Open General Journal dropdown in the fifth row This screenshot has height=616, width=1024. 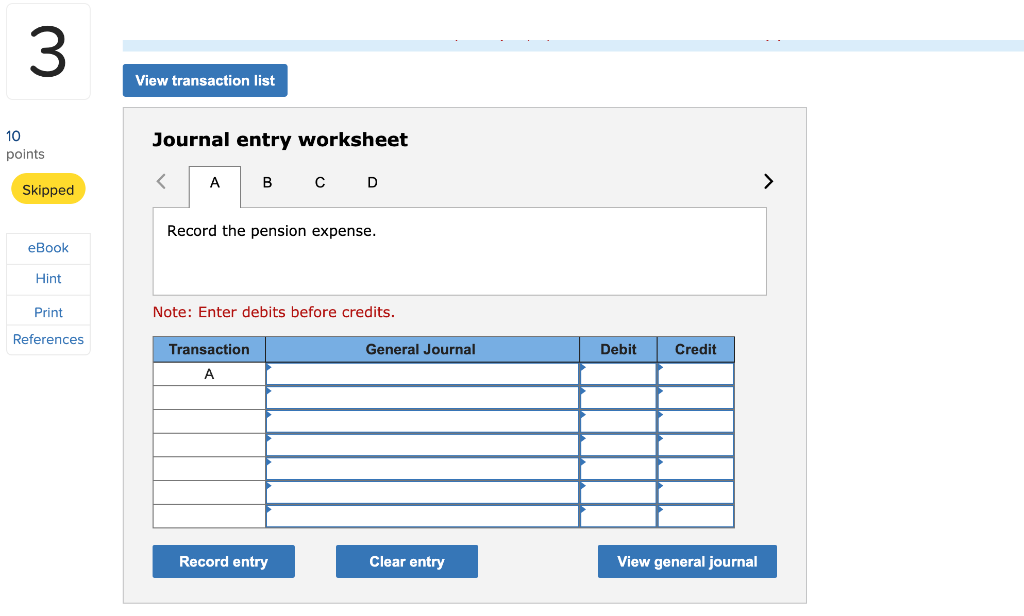[422, 468]
